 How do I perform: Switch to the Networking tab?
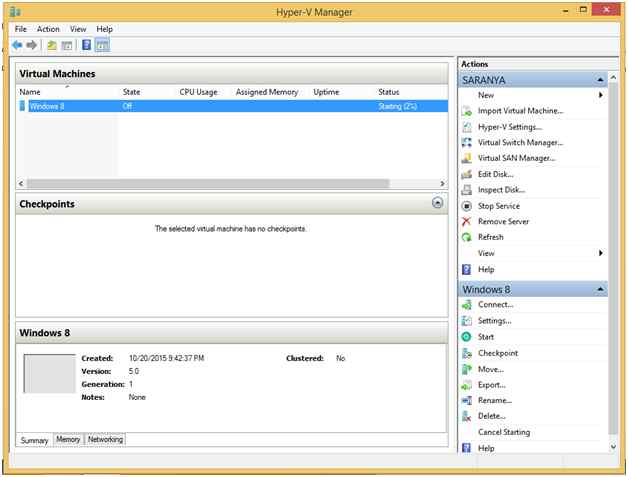pos(105,439)
